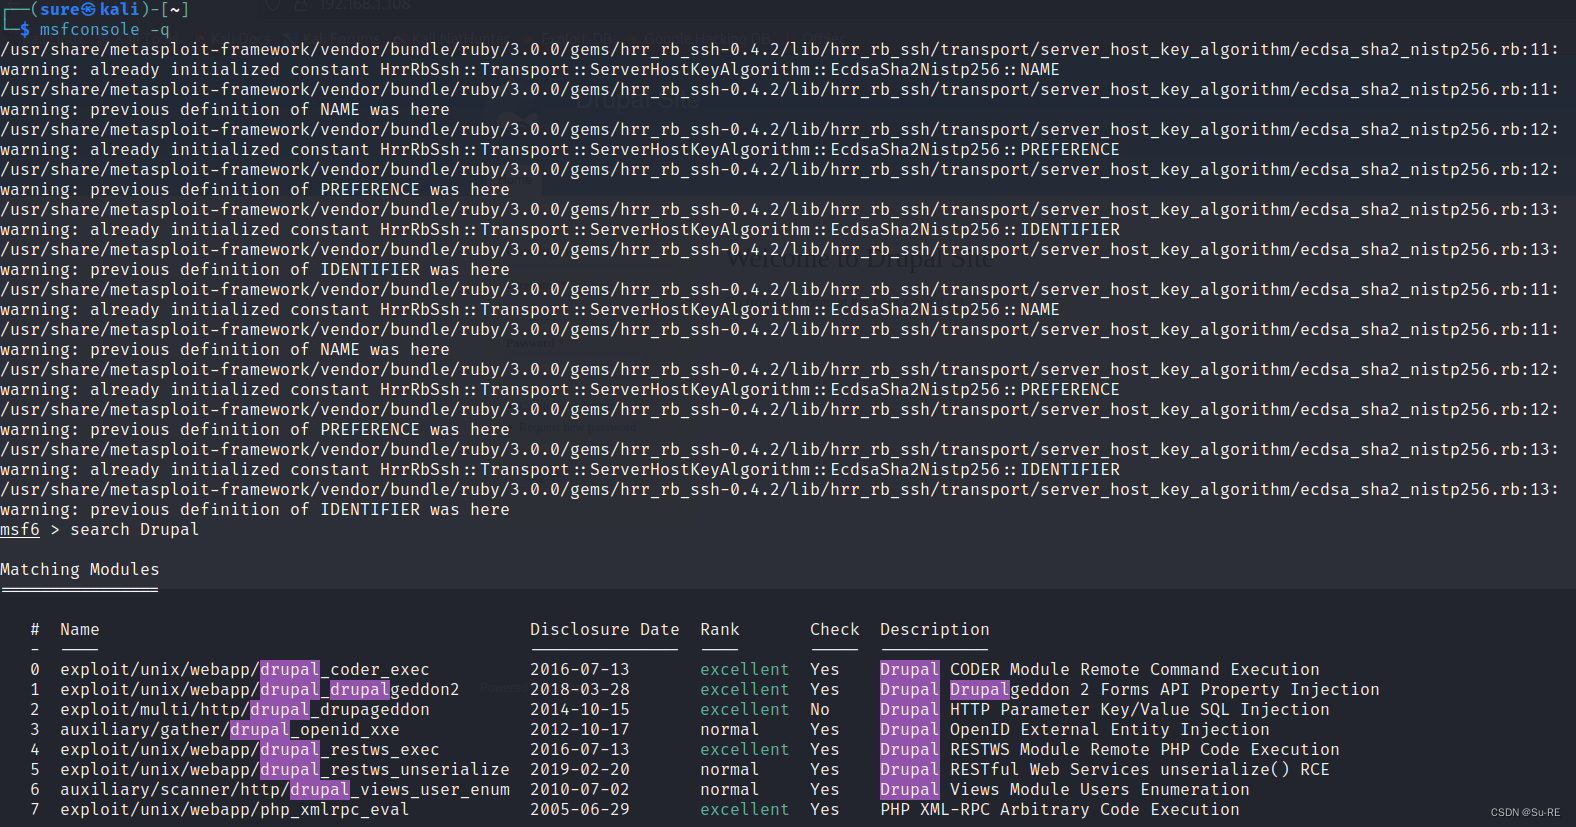Click 'Drupalgeddon 2 Forms API Property Injection' description
The width and height of the screenshot is (1576, 827).
(1165, 689)
